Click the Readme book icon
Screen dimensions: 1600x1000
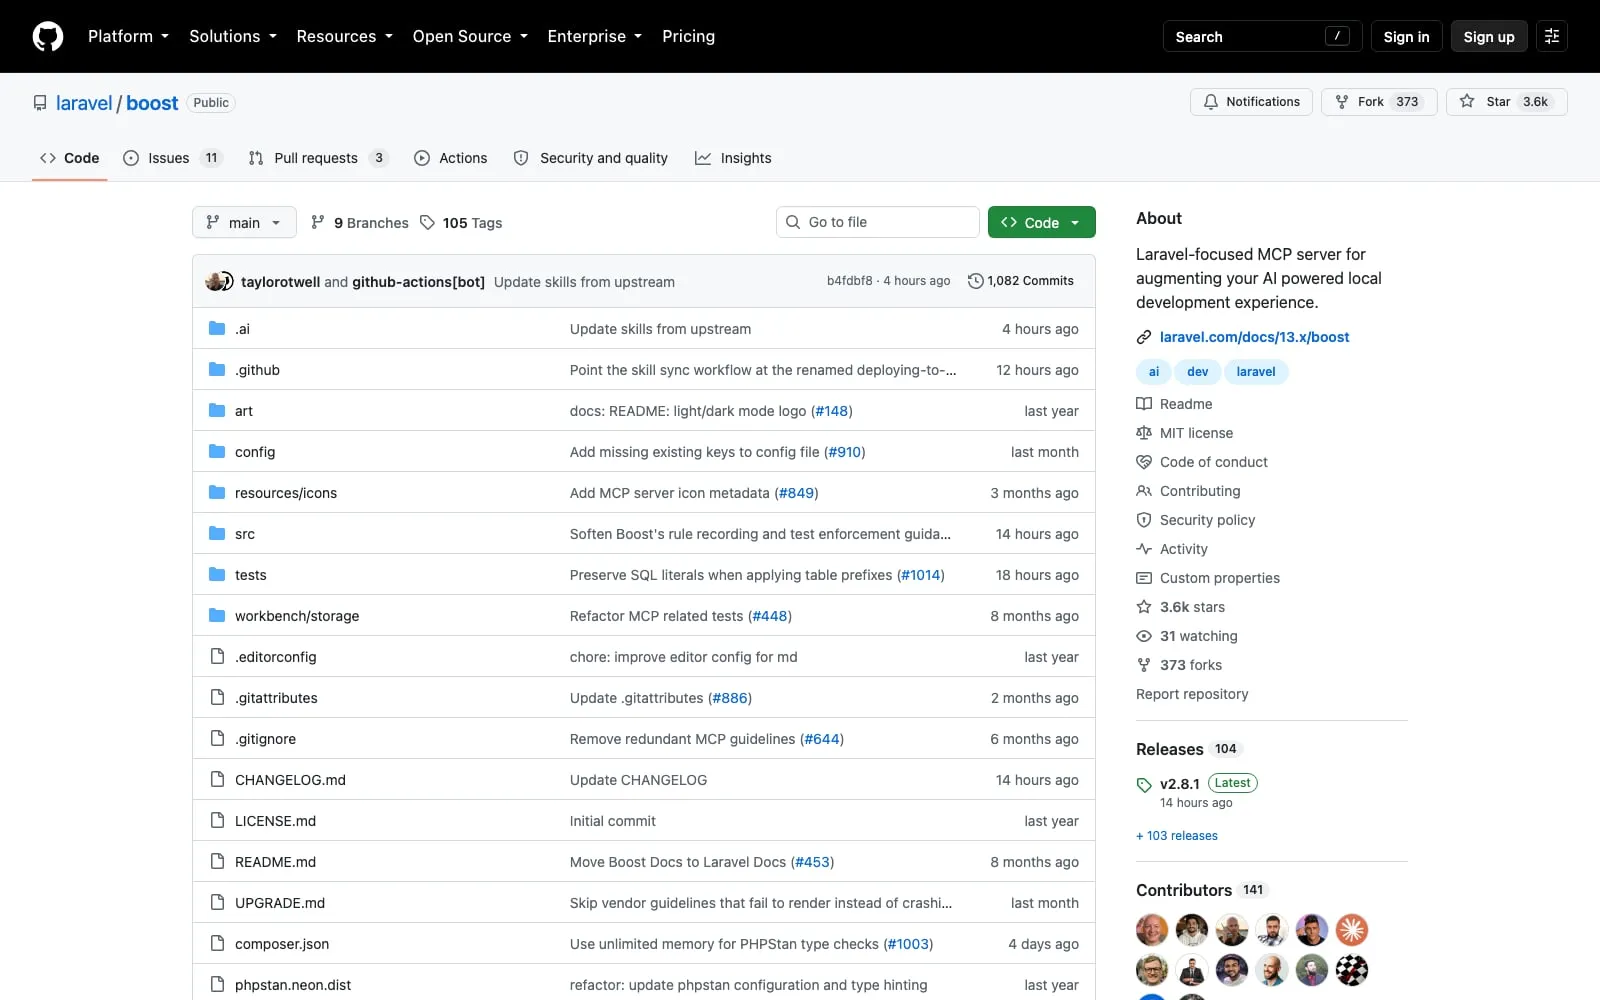click(1144, 404)
